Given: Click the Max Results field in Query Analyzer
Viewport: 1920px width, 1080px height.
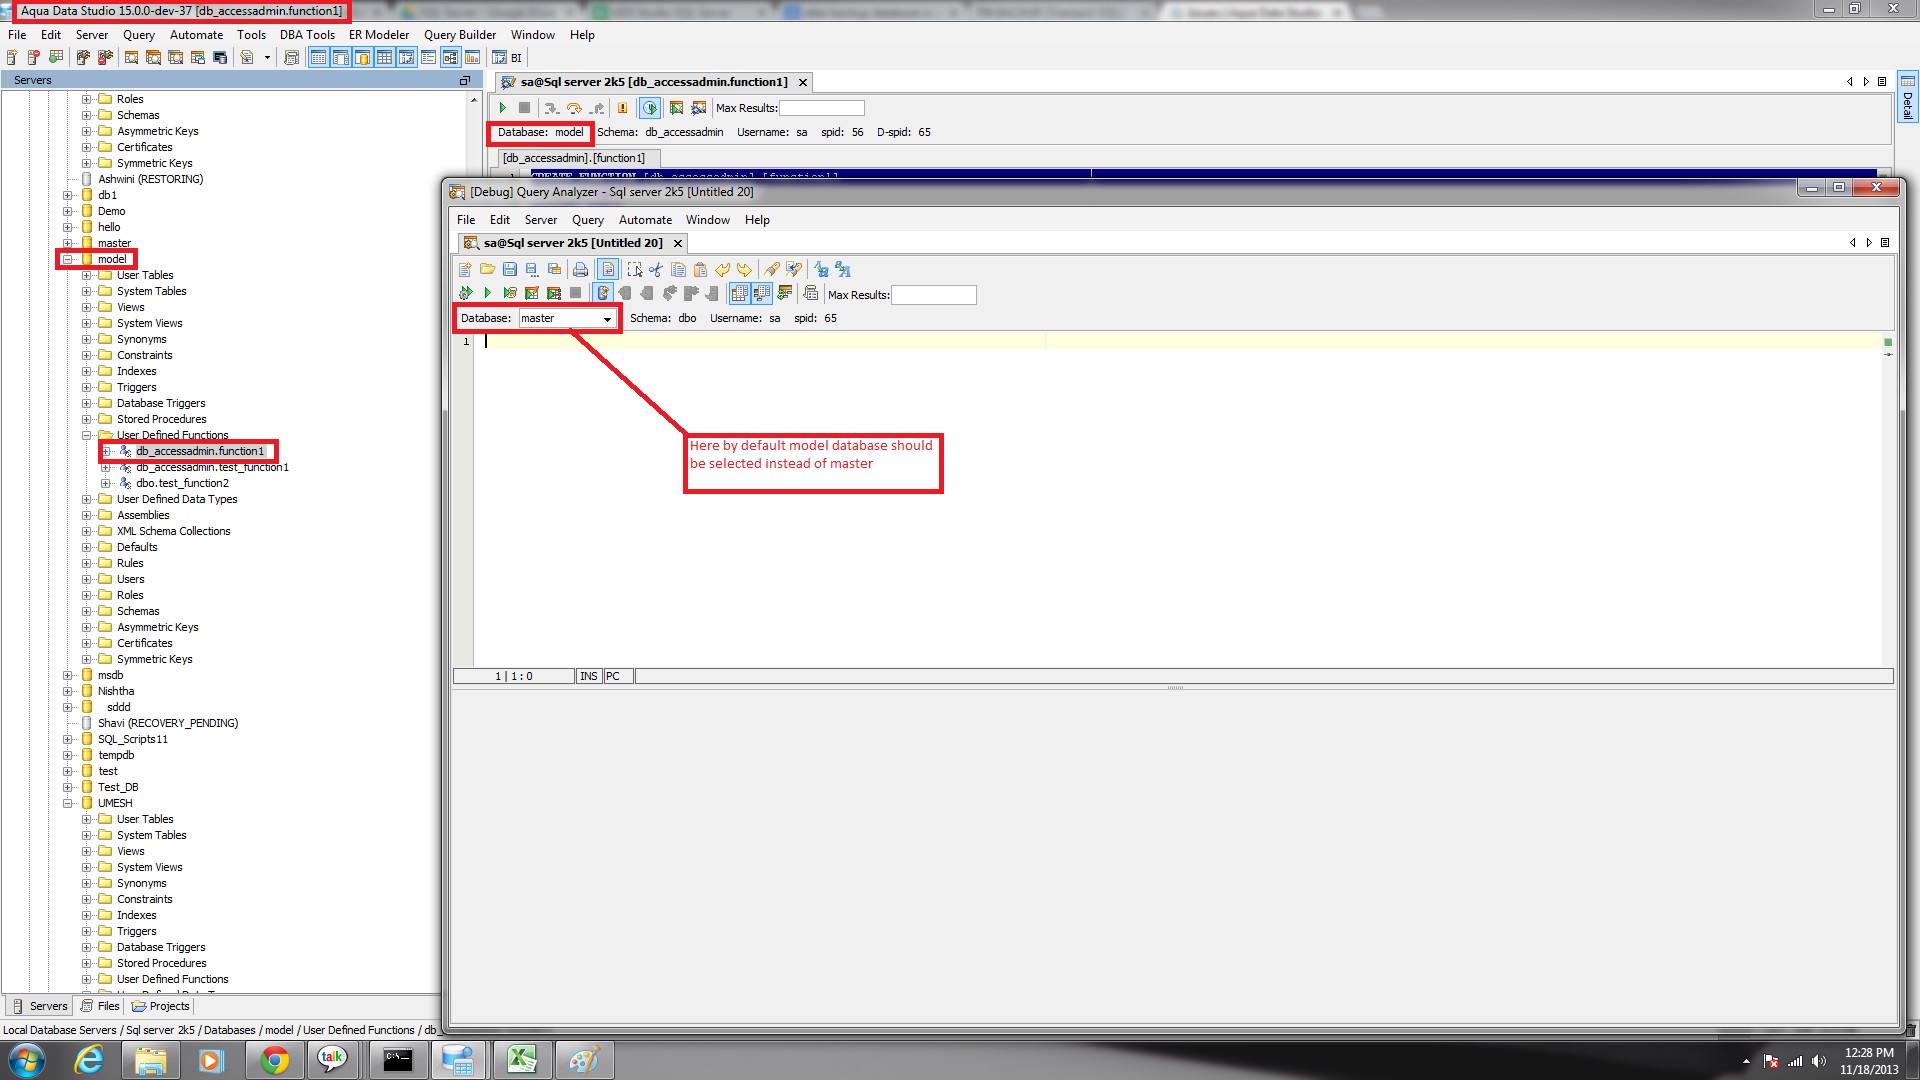Looking at the screenshot, I should (933, 295).
